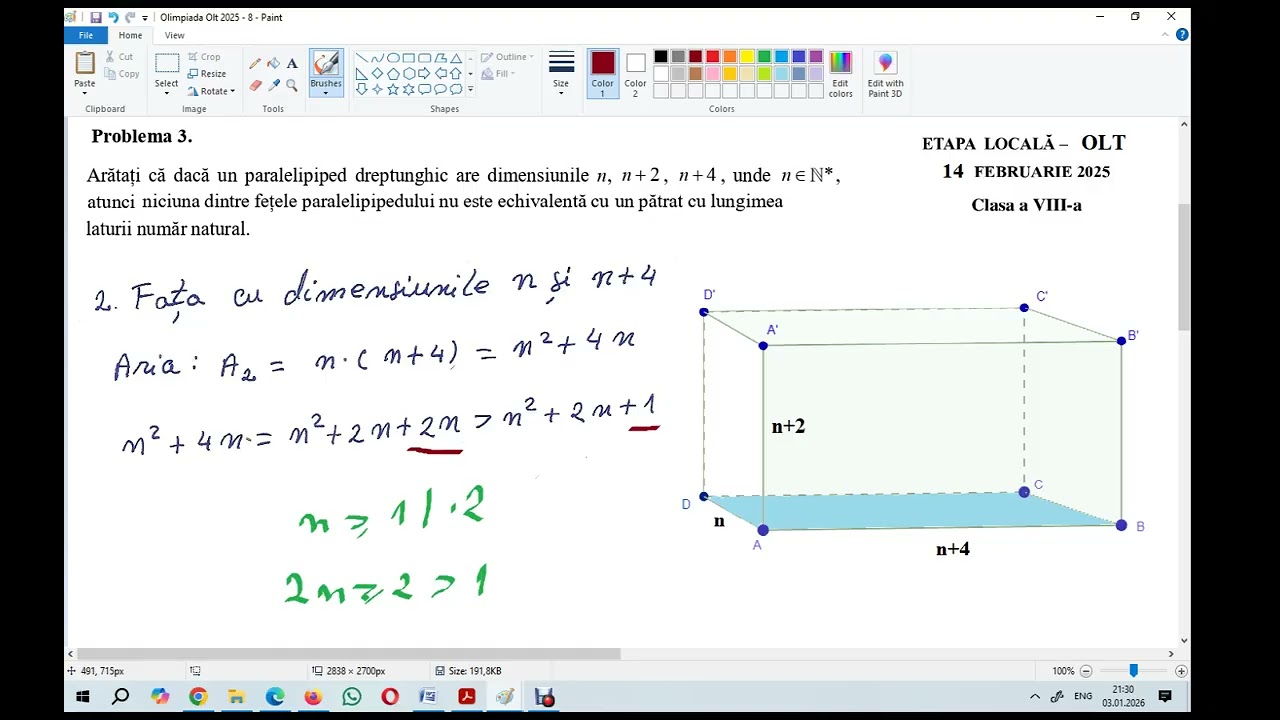The height and width of the screenshot is (720, 1280).
Task: Click the Undo arrow in title bar
Action: pos(112,17)
